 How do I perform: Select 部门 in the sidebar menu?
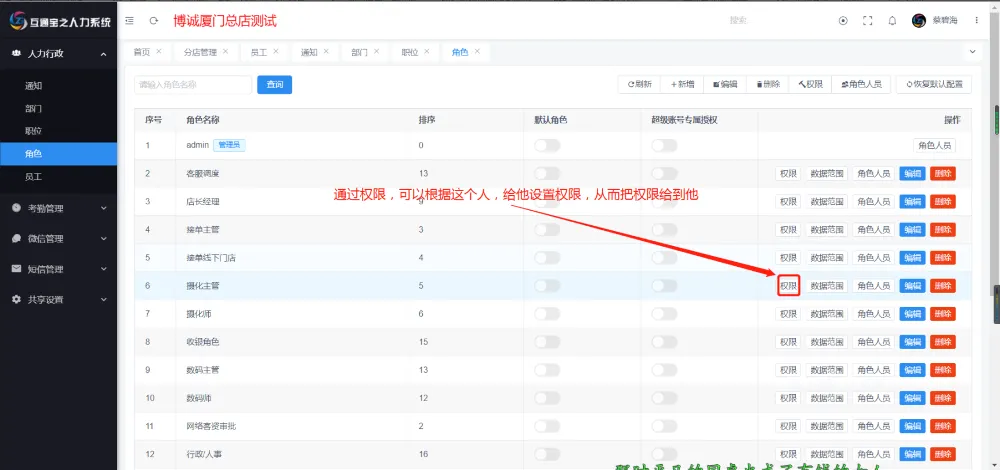point(33,108)
